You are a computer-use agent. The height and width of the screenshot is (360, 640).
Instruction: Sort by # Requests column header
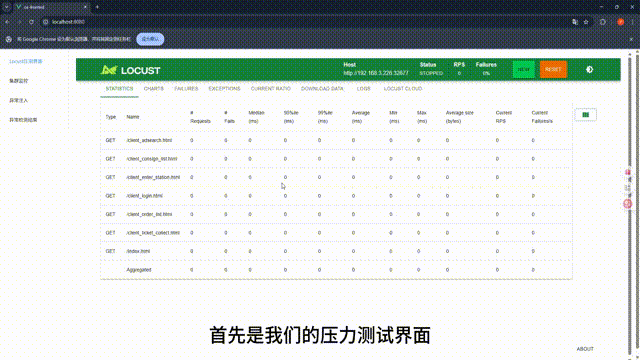click(x=200, y=117)
